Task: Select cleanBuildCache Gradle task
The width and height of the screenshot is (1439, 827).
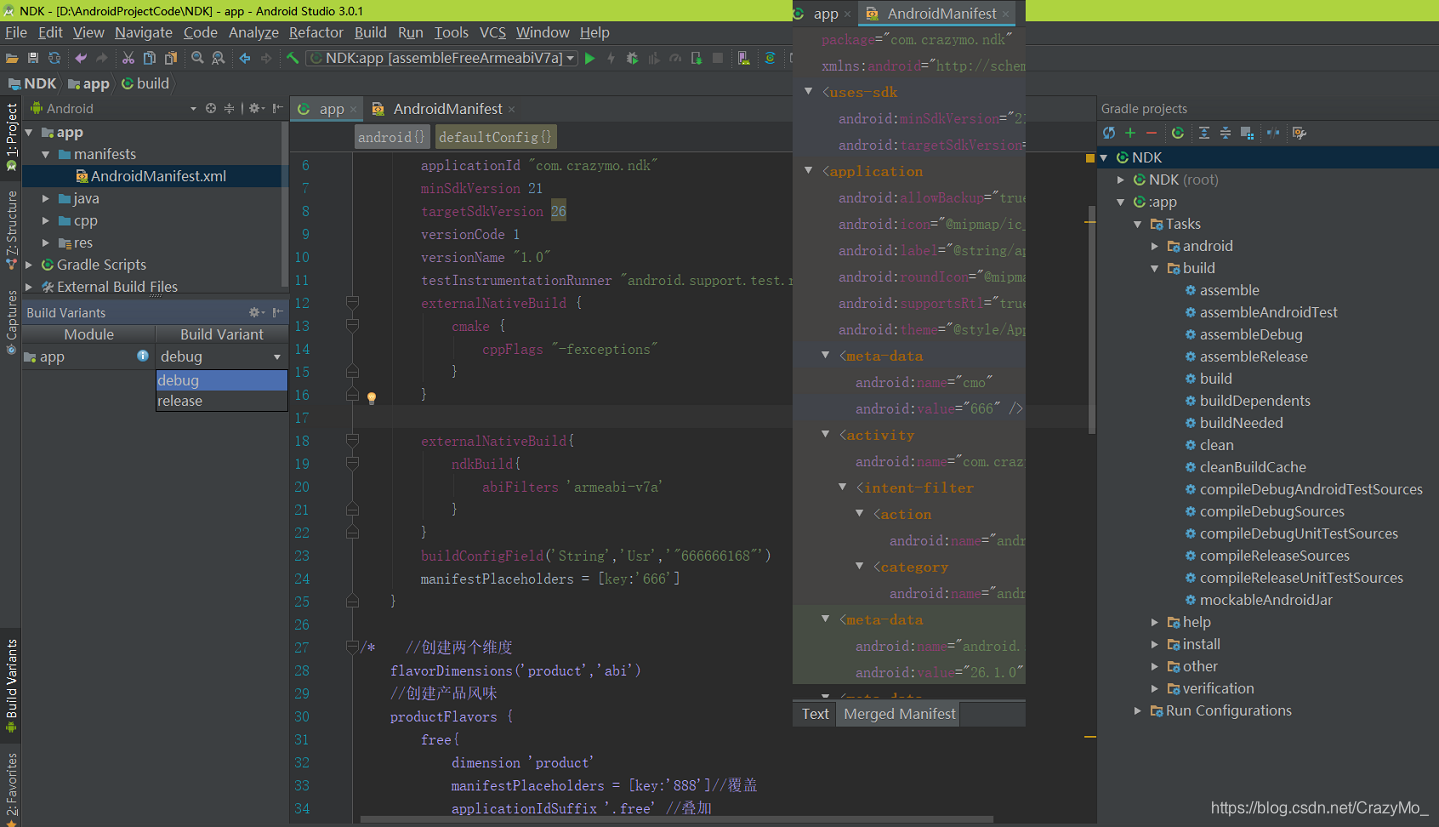Action: coord(1253,467)
